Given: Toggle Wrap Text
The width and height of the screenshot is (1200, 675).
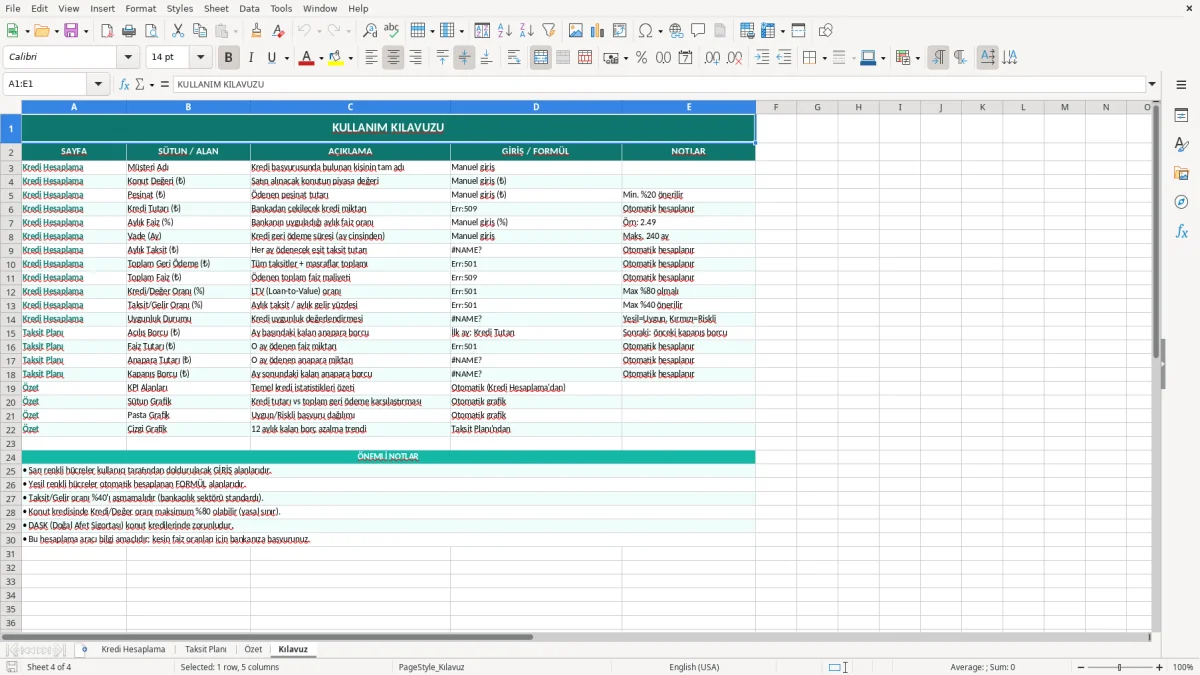Looking at the screenshot, I should click(514, 58).
